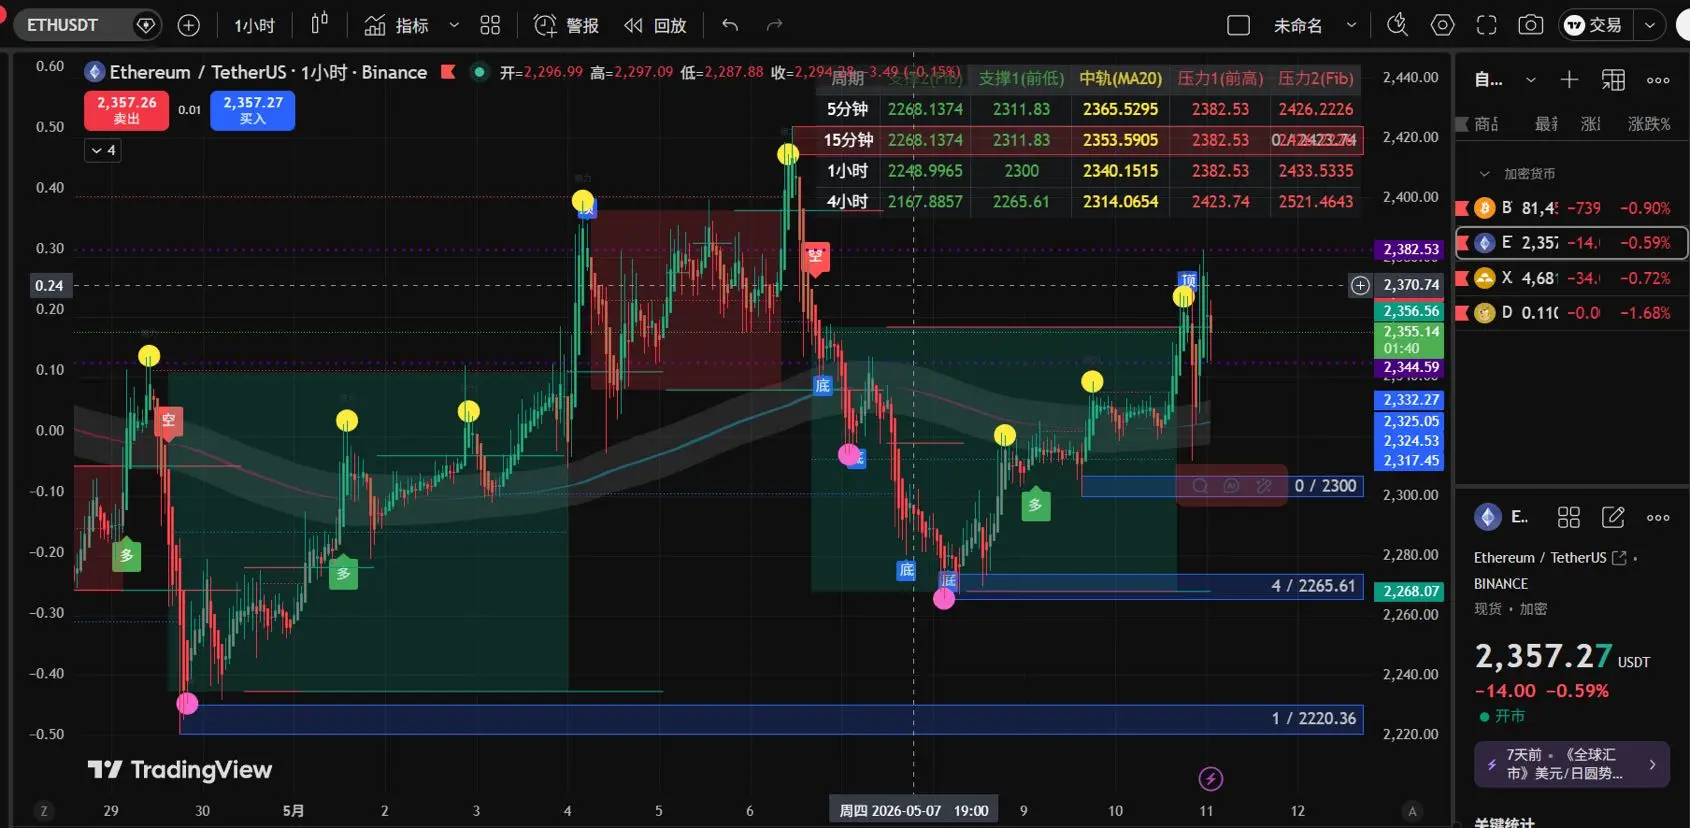Open the grid icon in the symbol details panel

click(1569, 517)
